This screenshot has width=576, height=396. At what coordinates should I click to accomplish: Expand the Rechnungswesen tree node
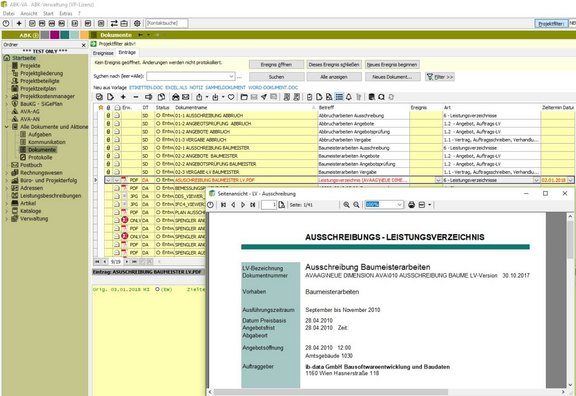click(6, 173)
